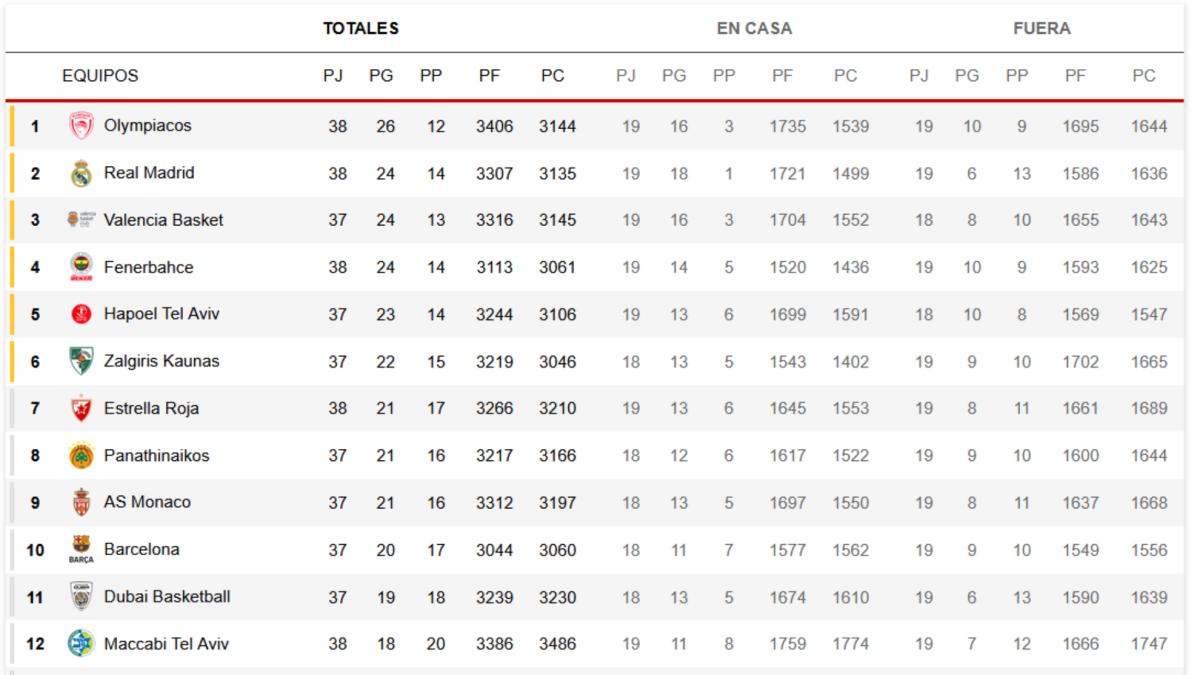Click the Panathinaikos clover logo

click(80, 456)
